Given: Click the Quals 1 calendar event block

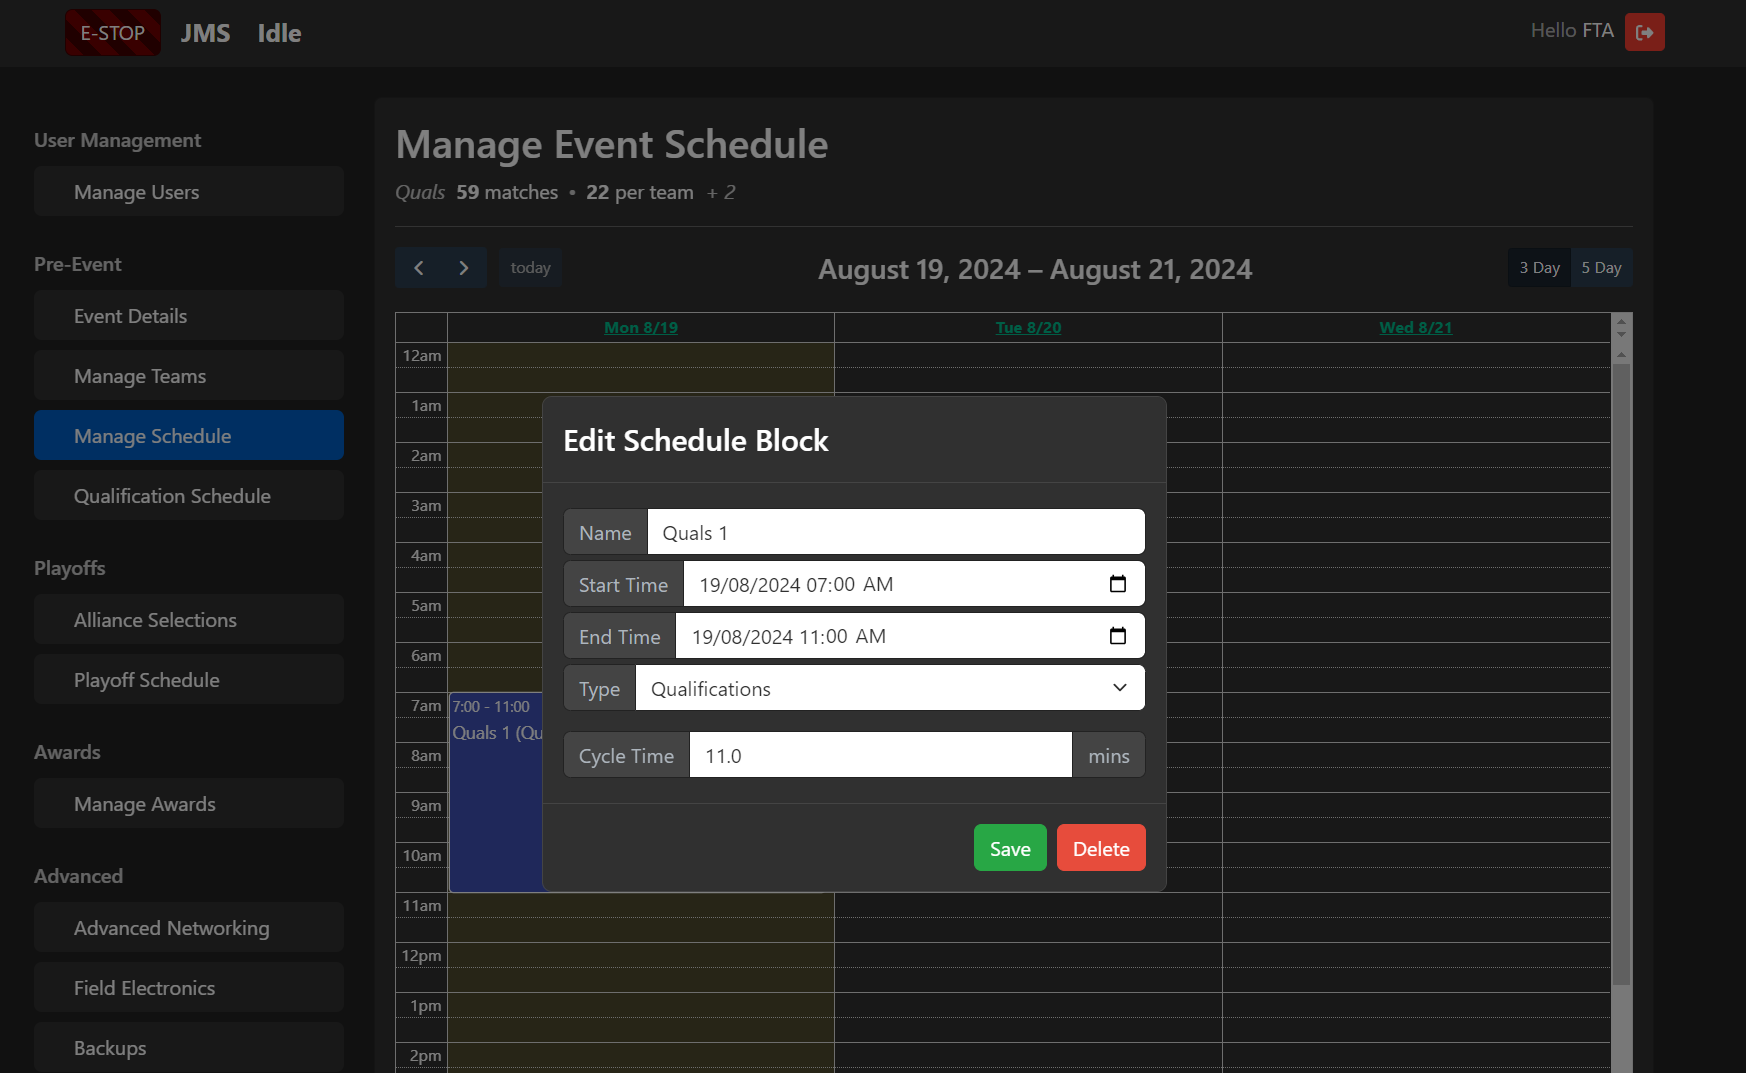Looking at the screenshot, I should [x=496, y=790].
